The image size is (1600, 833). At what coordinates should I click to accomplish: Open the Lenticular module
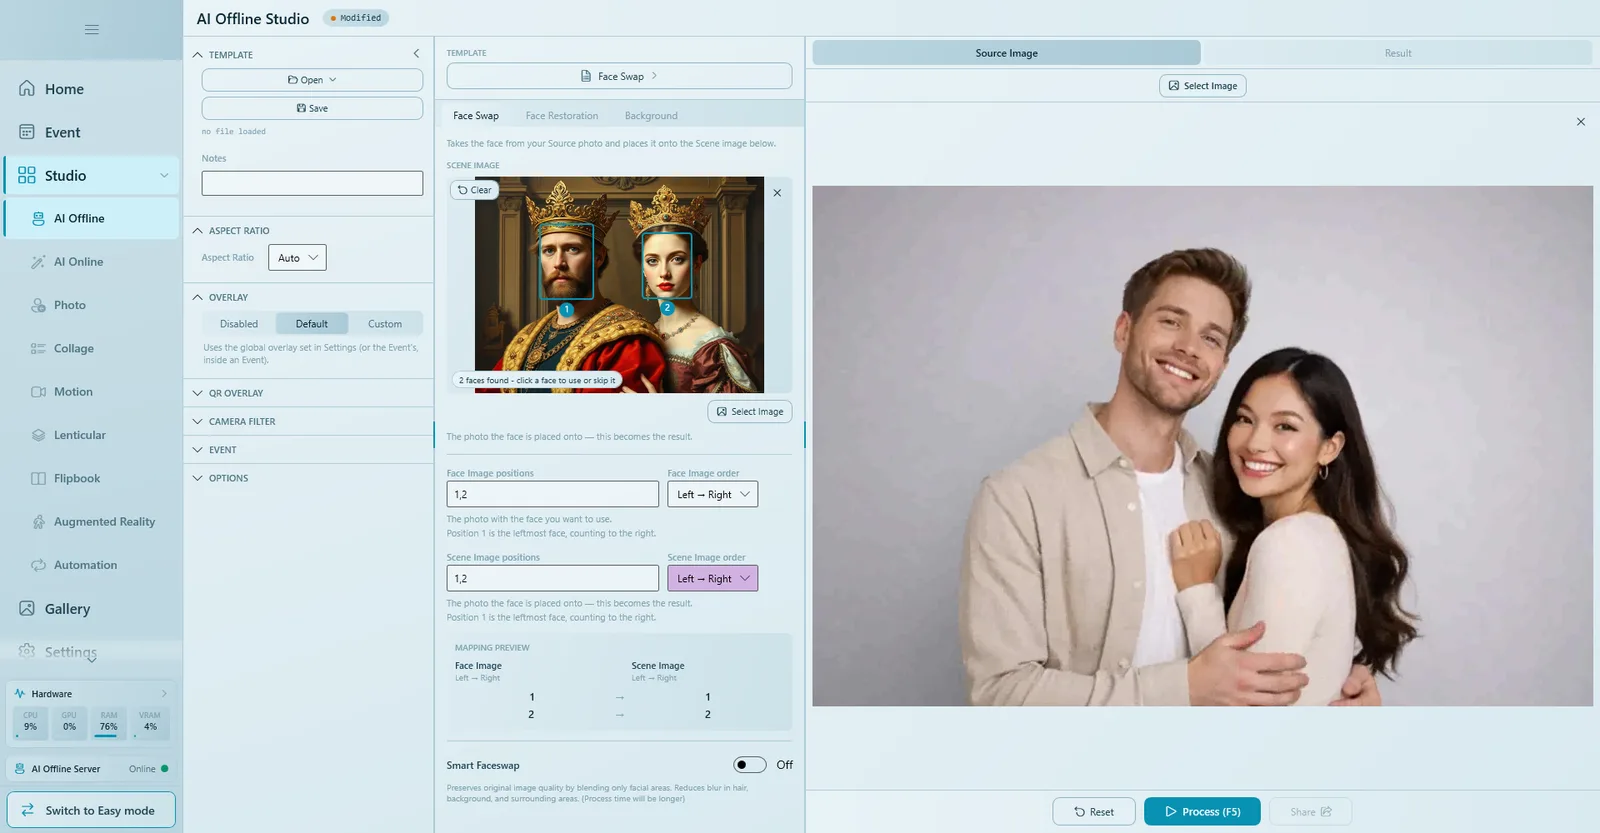[x=91, y=435]
